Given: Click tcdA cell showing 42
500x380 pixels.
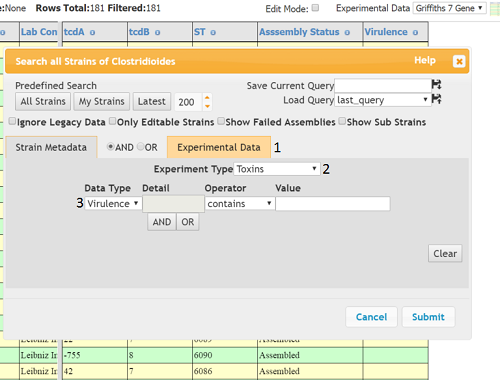Looking at the screenshot, I should 95,371.
